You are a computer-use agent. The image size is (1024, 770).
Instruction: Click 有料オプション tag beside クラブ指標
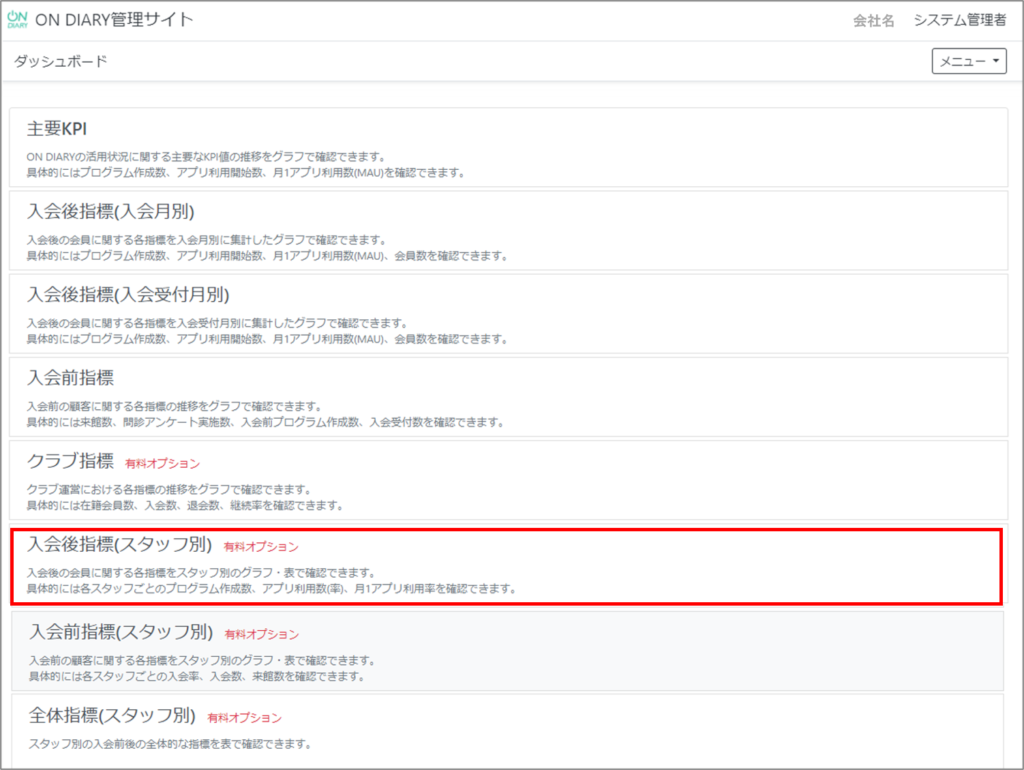[x=162, y=464]
